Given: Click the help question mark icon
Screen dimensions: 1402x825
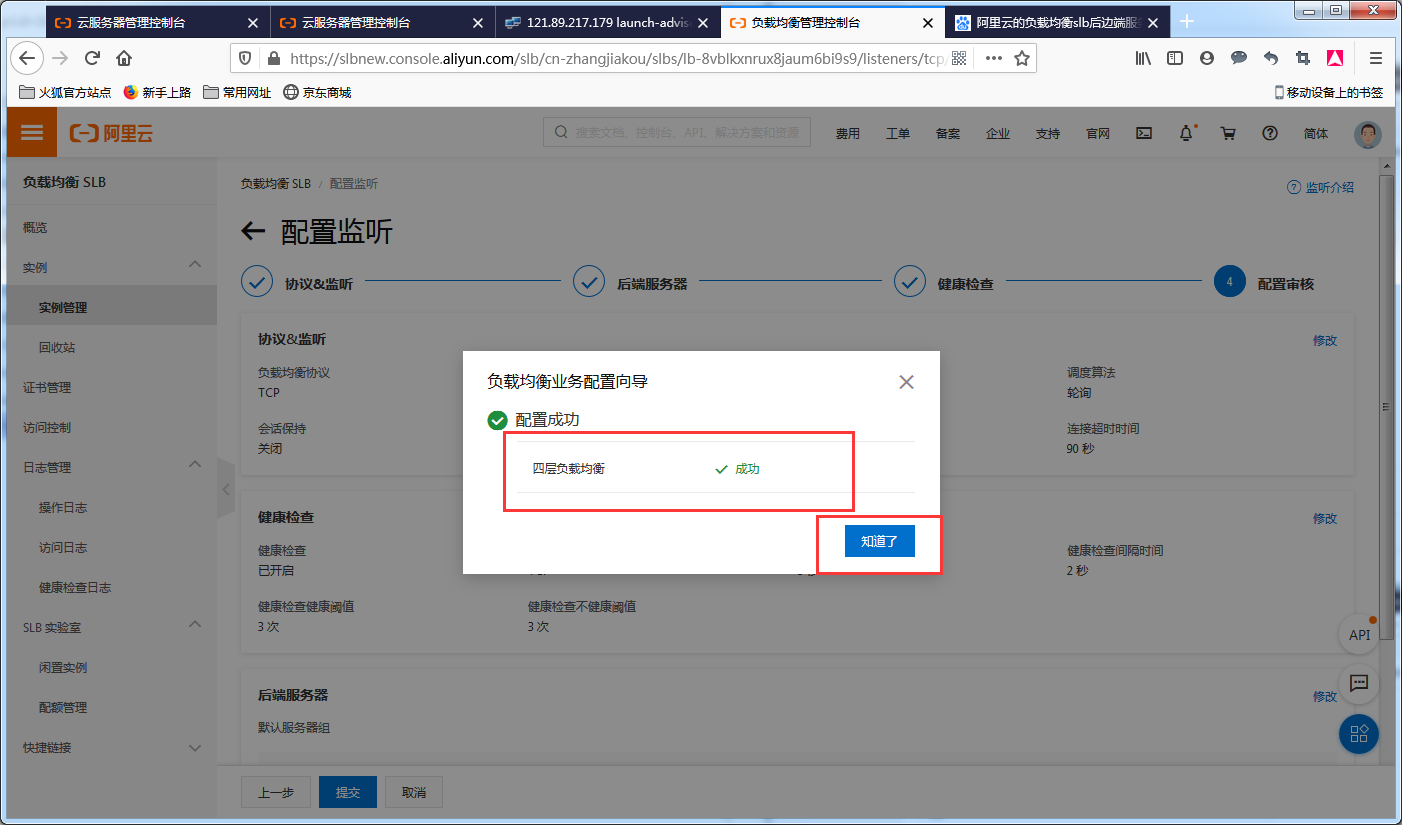Looking at the screenshot, I should pos(1269,131).
